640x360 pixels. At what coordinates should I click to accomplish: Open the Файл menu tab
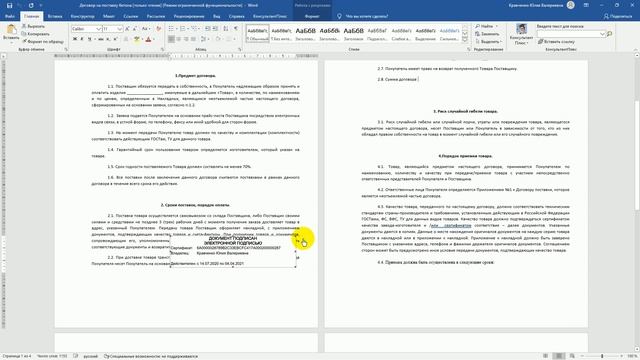pyautogui.click(x=10, y=16)
